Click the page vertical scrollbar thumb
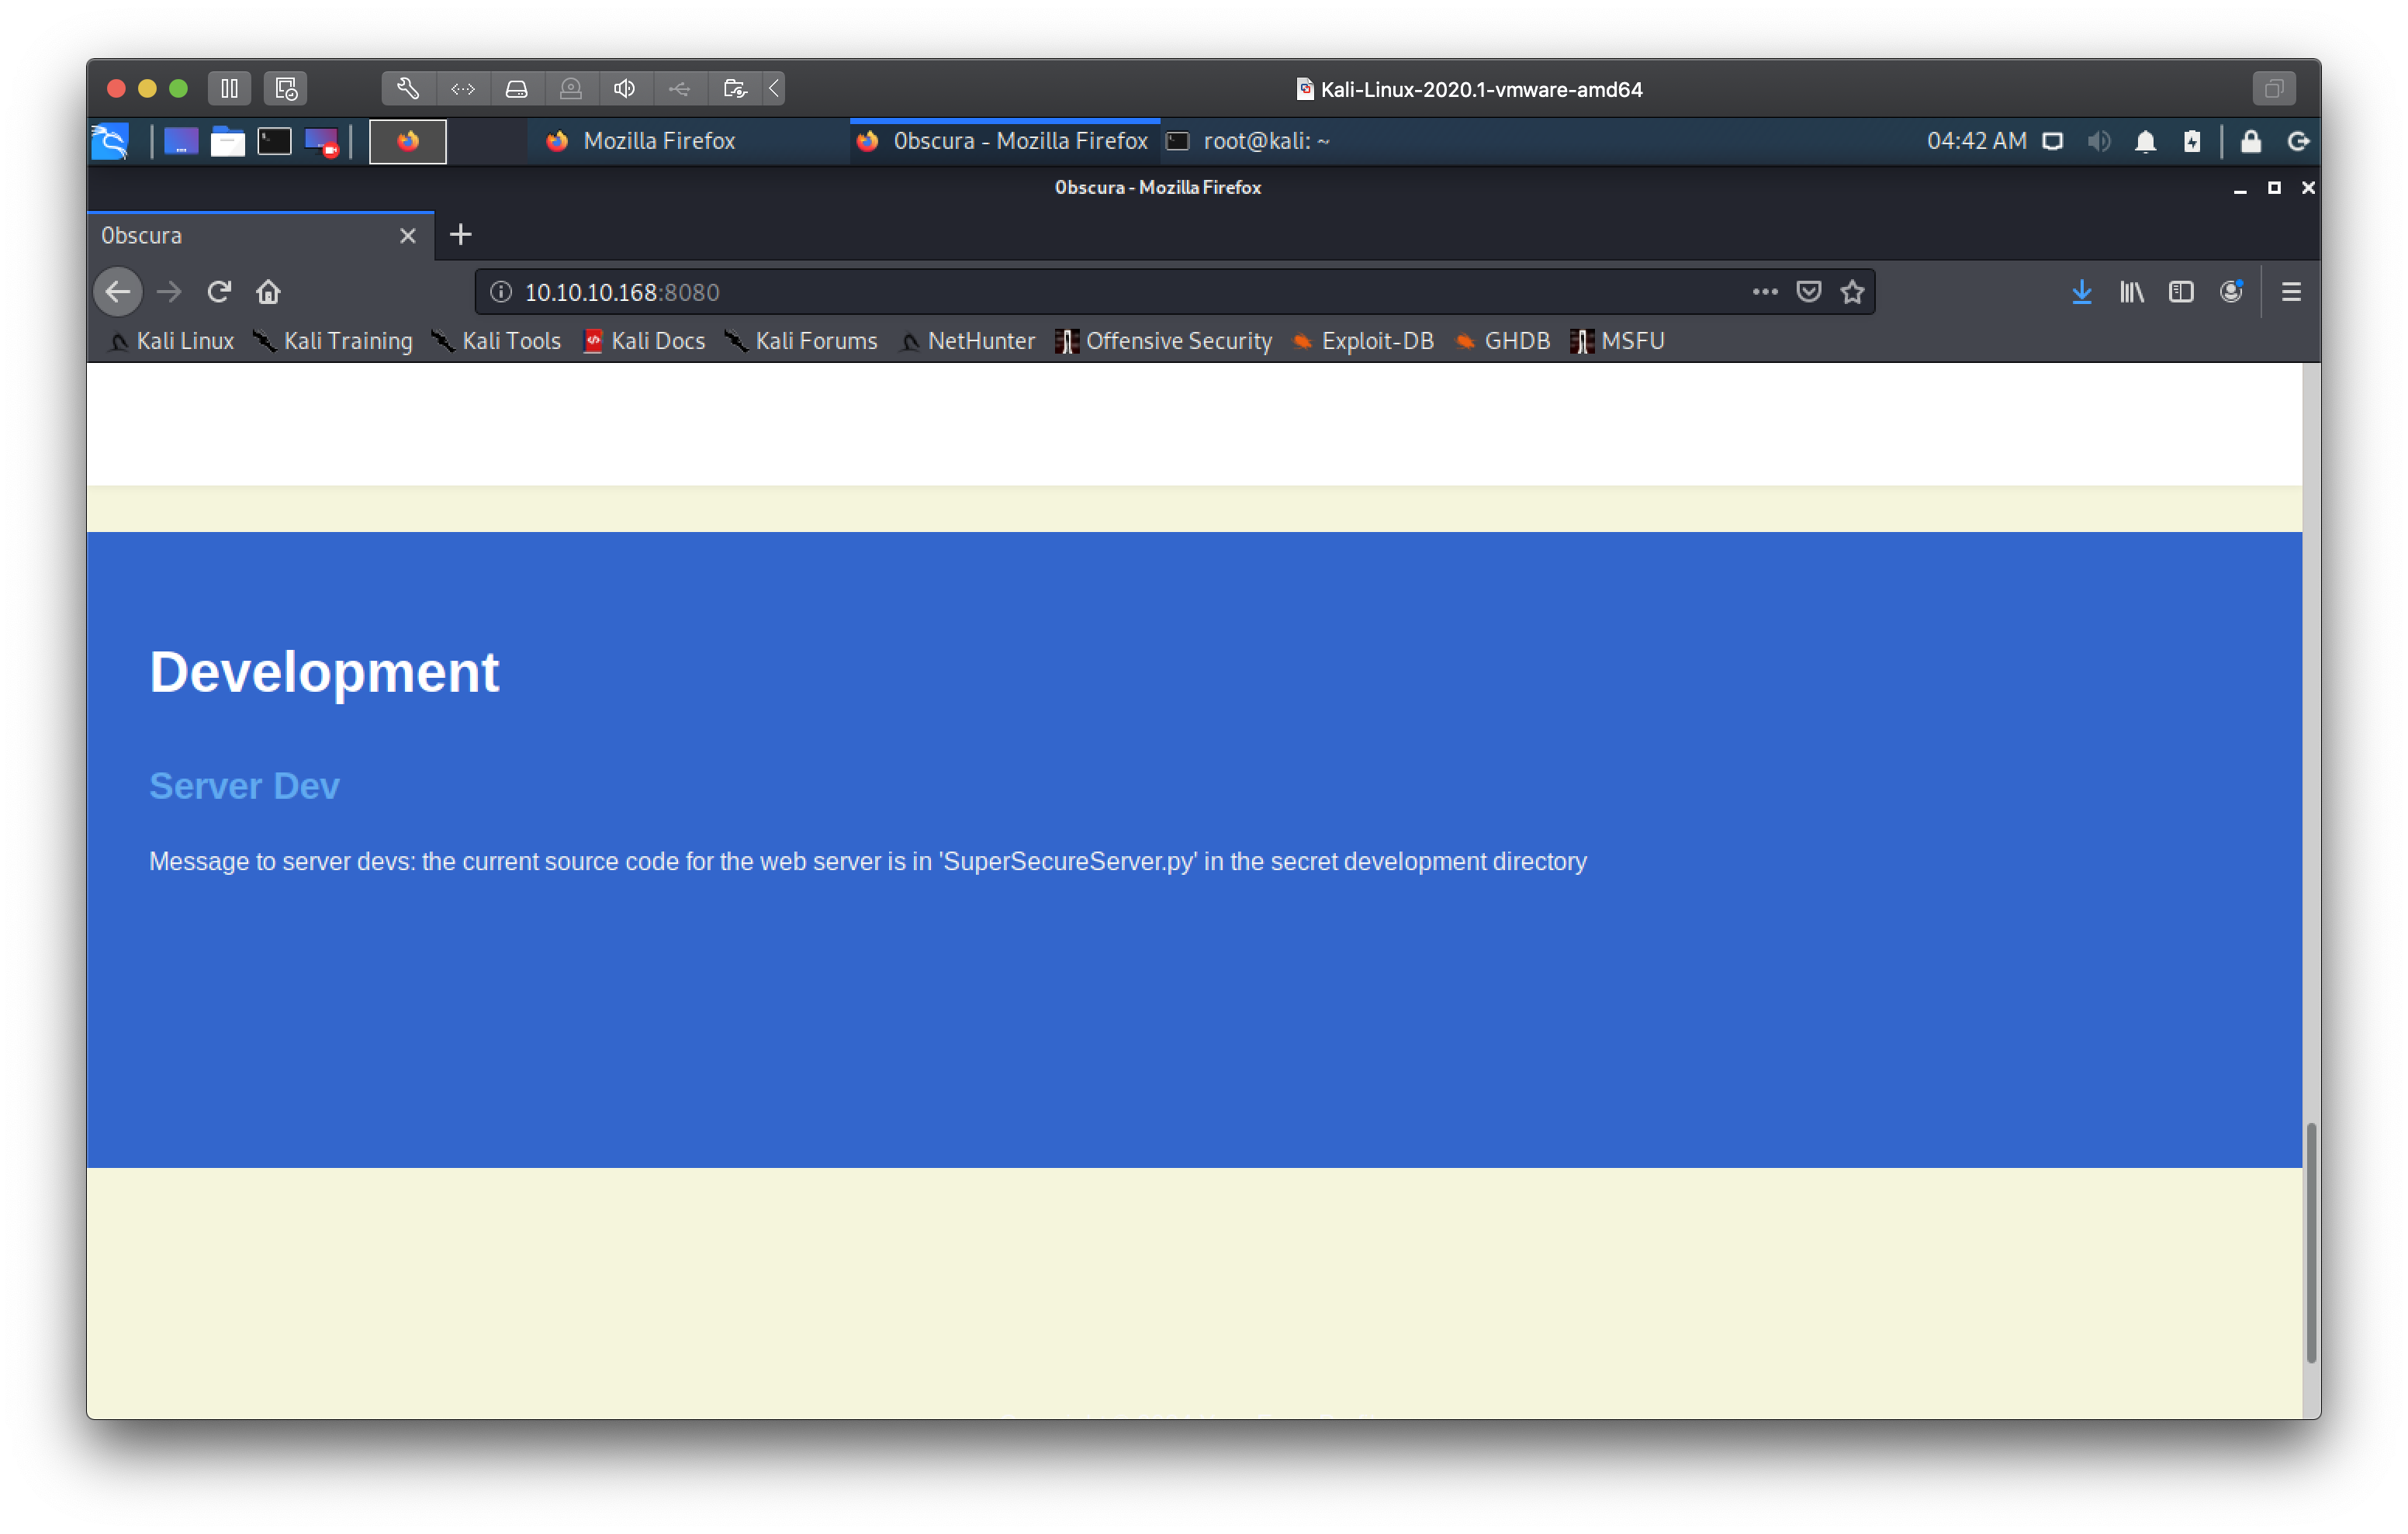2408x1534 pixels. [x=2310, y=1240]
